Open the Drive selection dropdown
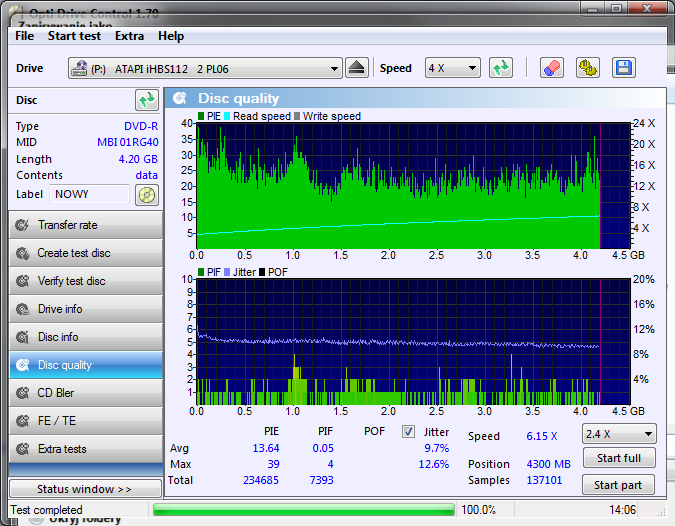The width and height of the screenshot is (675, 526). tap(205, 68)
